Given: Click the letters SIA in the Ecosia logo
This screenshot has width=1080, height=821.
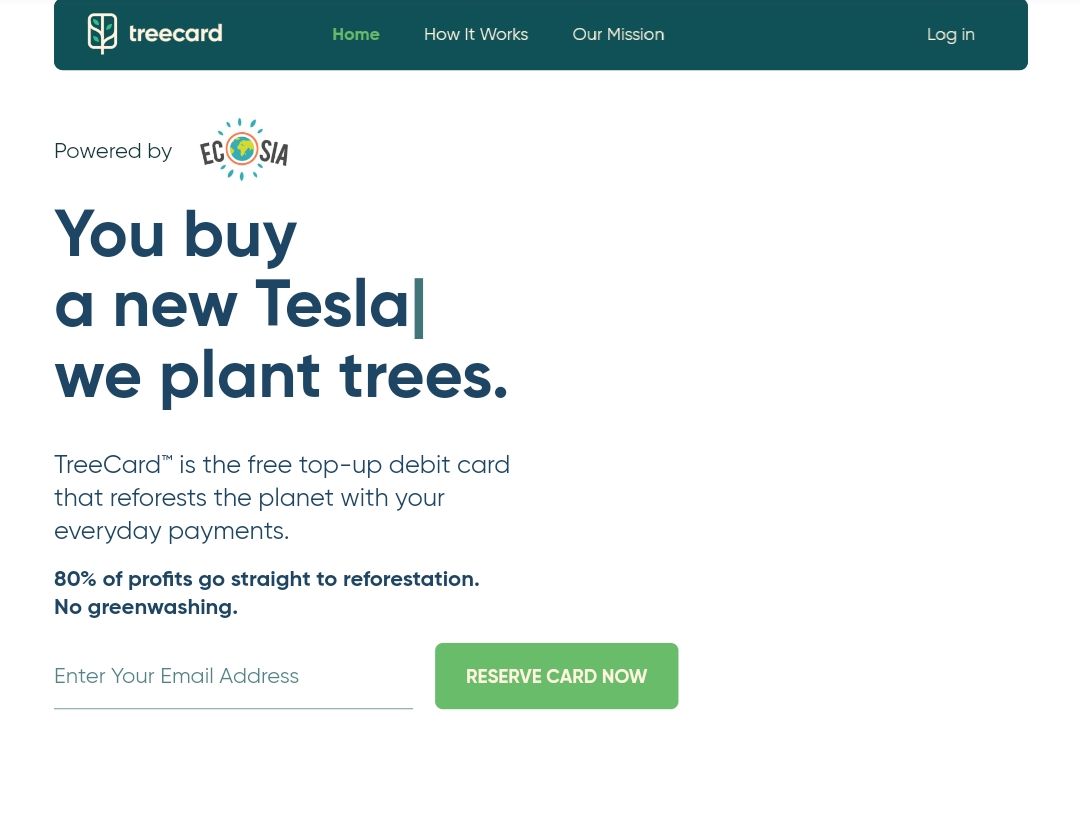Looking at the screenshot, I should coord(273,152).
